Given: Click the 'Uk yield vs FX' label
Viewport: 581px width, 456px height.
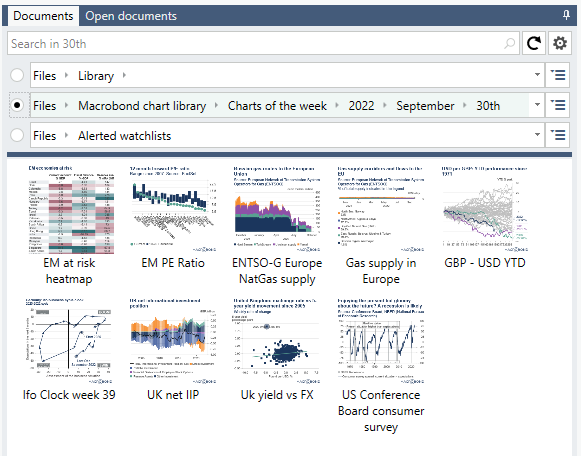Looking at the screenshot, I should 277,395.
